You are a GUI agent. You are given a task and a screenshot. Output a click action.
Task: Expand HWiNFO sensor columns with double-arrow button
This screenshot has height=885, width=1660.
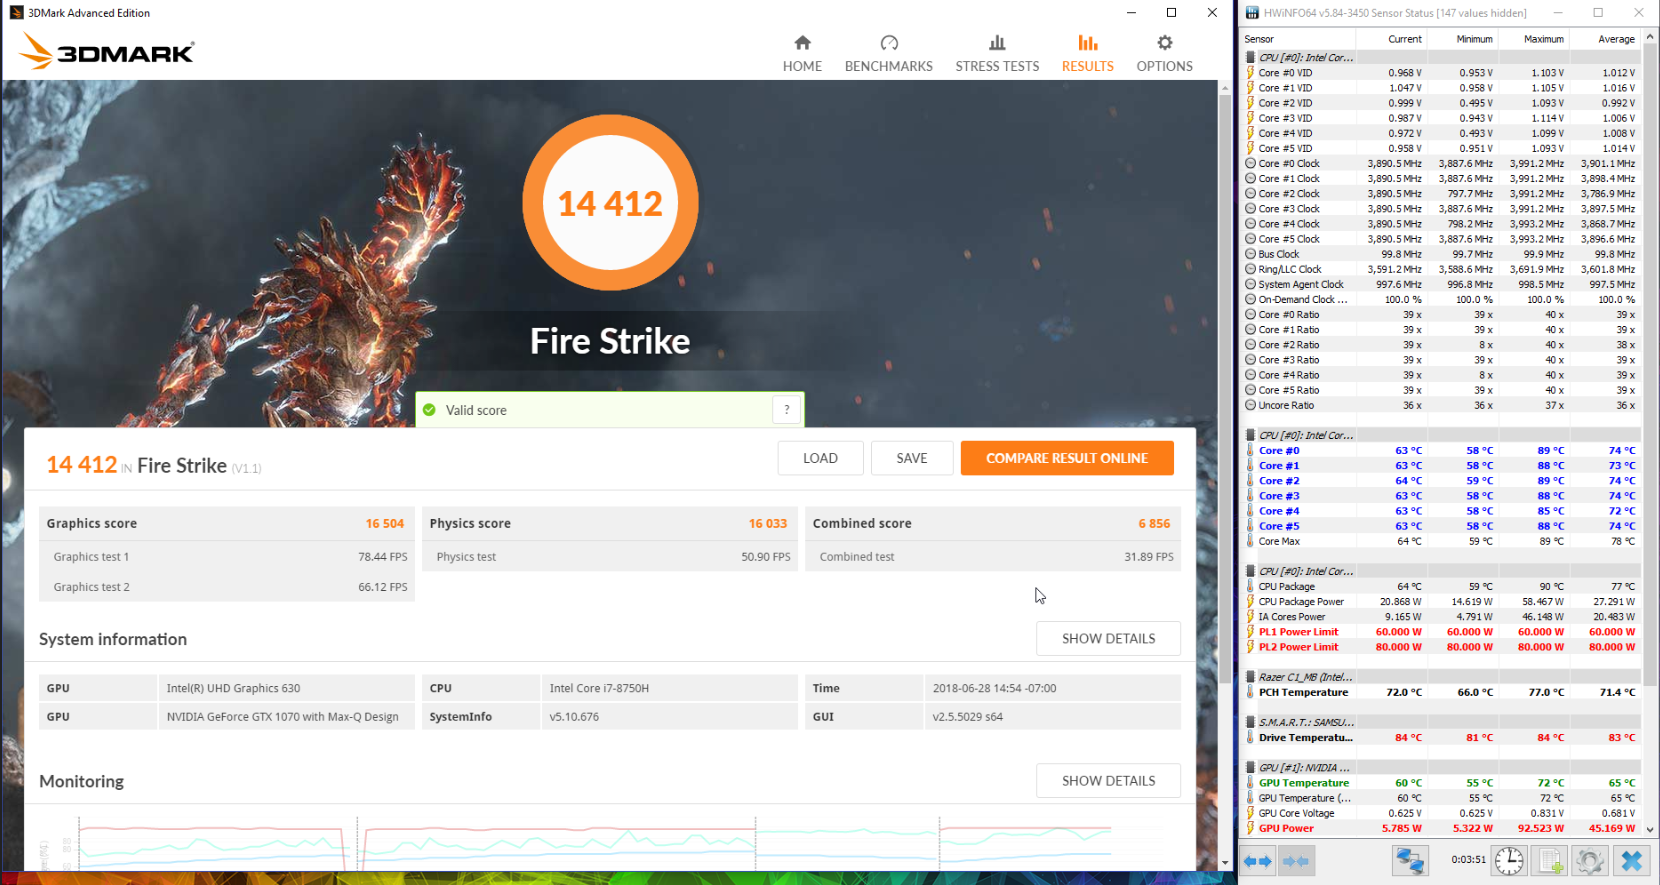click(x=1258, y=861)
